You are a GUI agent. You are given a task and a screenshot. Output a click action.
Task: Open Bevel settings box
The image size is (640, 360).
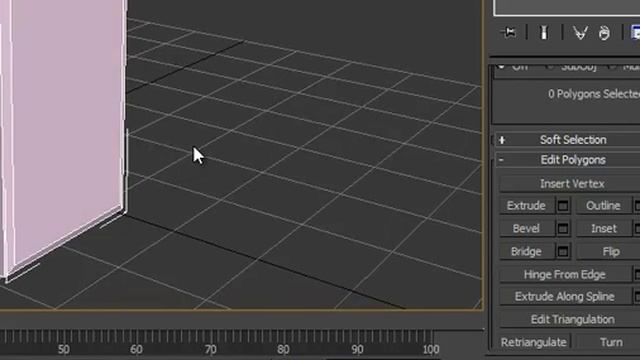coord(563,229)
